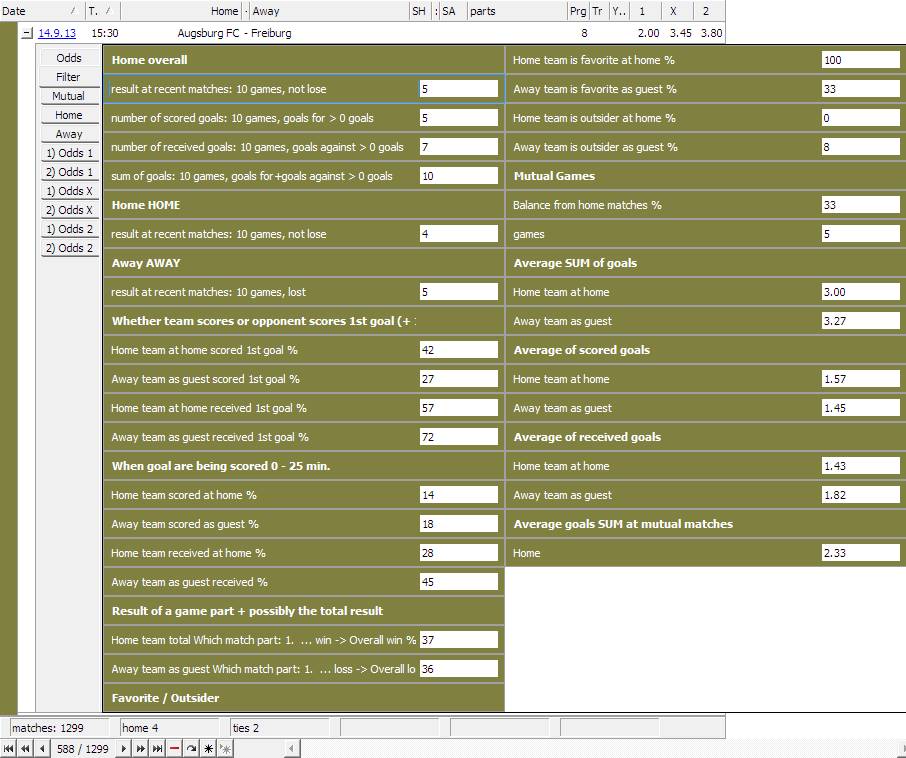Click 'Away team as guest scored 1st goal %' field
This screenshot has height=758, width=906.
click(x=459, y=379)
